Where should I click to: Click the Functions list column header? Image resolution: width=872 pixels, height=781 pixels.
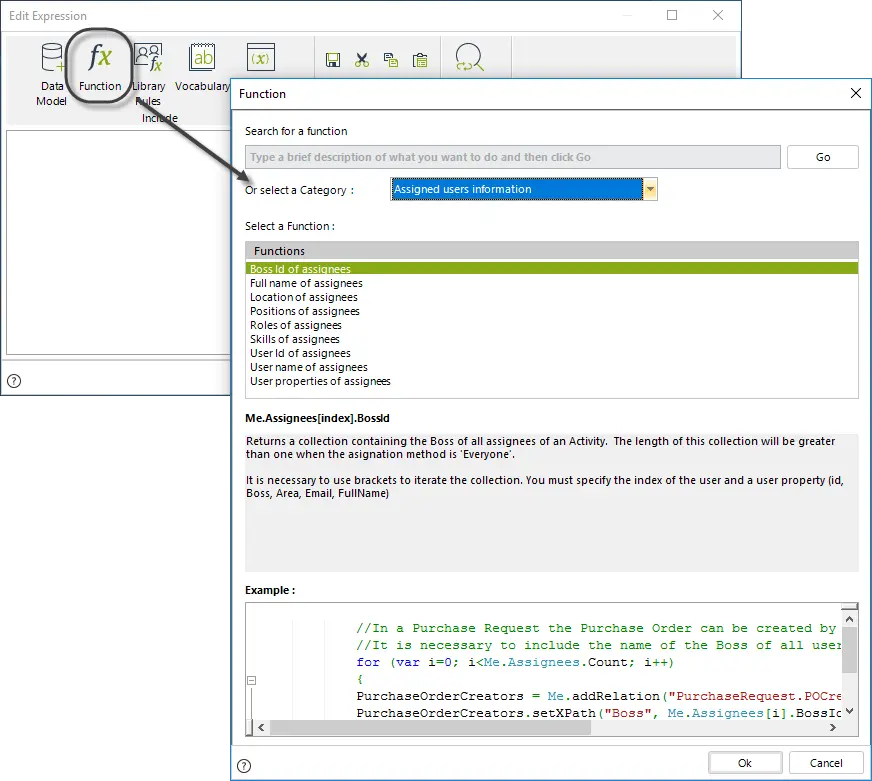click(552, 251)
